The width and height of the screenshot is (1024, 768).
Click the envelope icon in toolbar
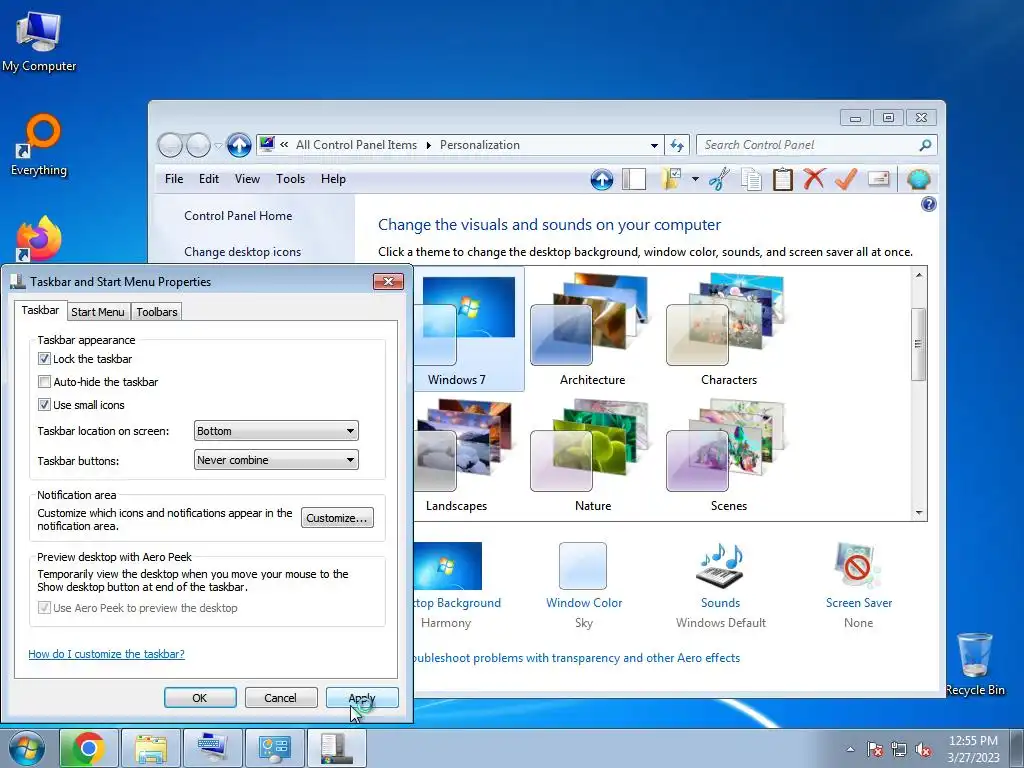pyautogui.click(x=878, y=179)
